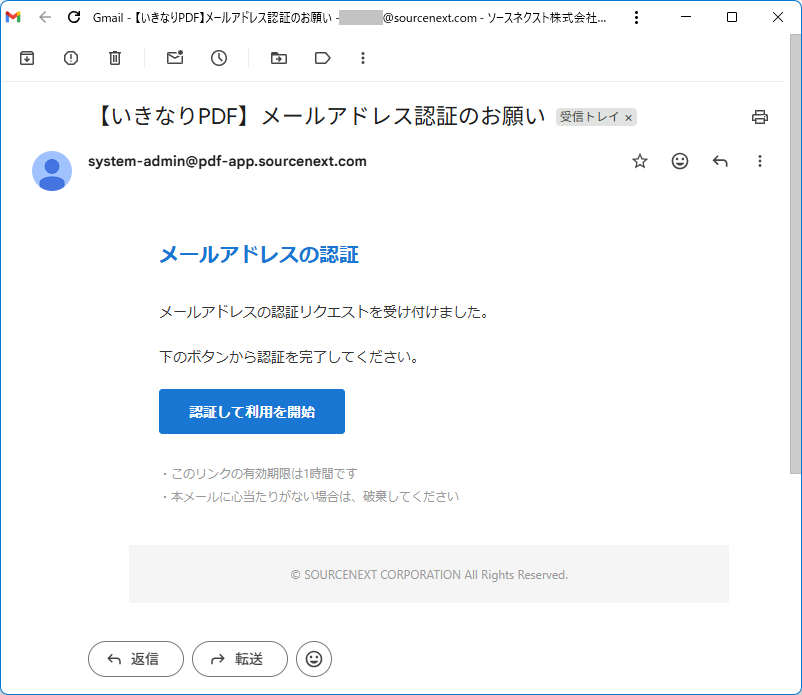Mark the email as unread
This screenshot has width=802, height=695.
coord(175,58)
